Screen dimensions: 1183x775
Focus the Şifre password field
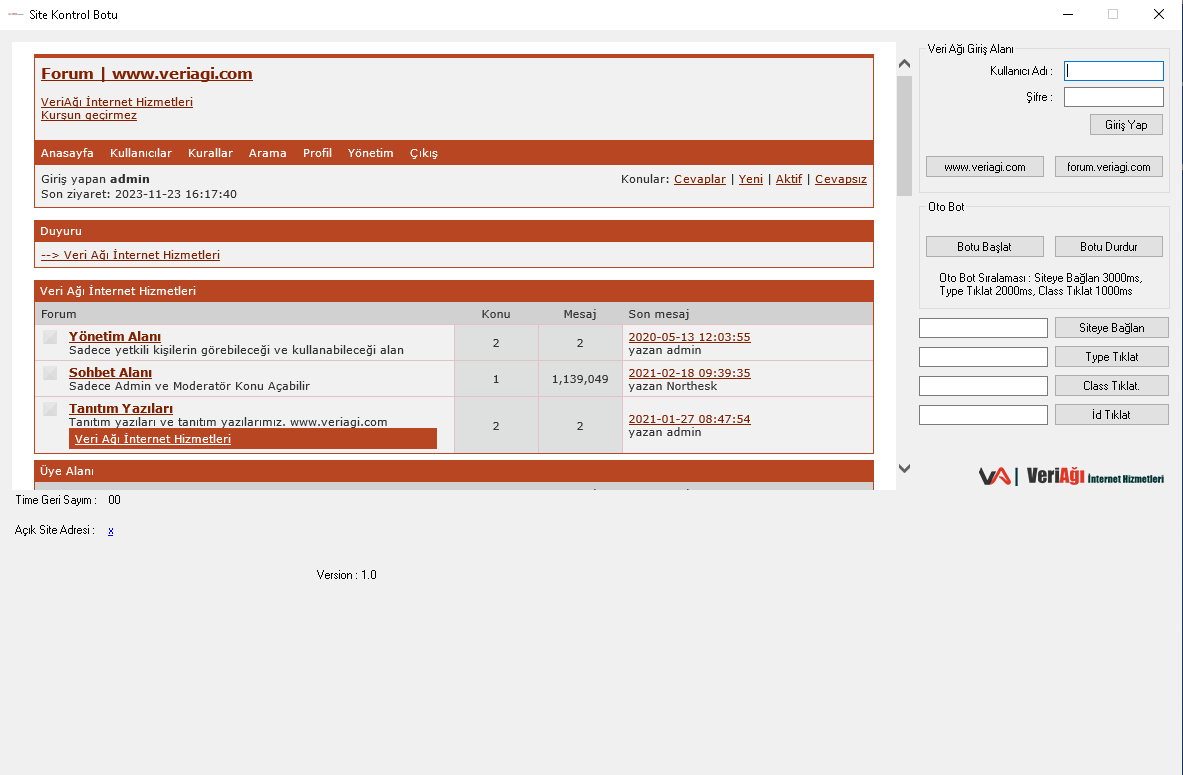[1114, 97]
